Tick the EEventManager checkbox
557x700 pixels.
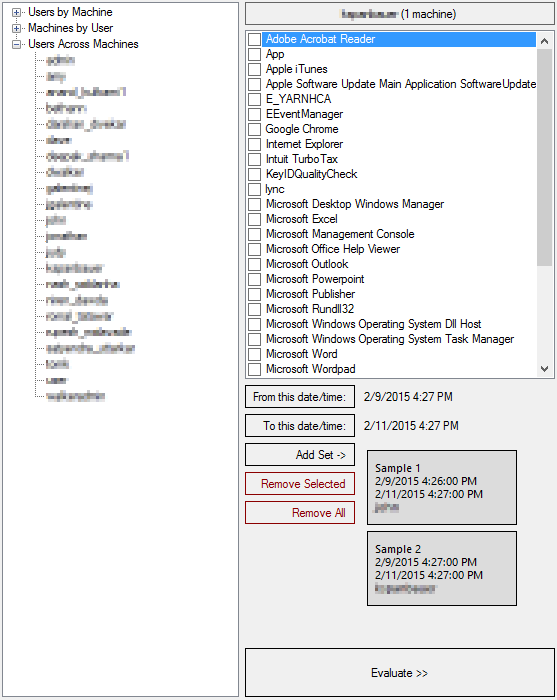click(254, 114)
